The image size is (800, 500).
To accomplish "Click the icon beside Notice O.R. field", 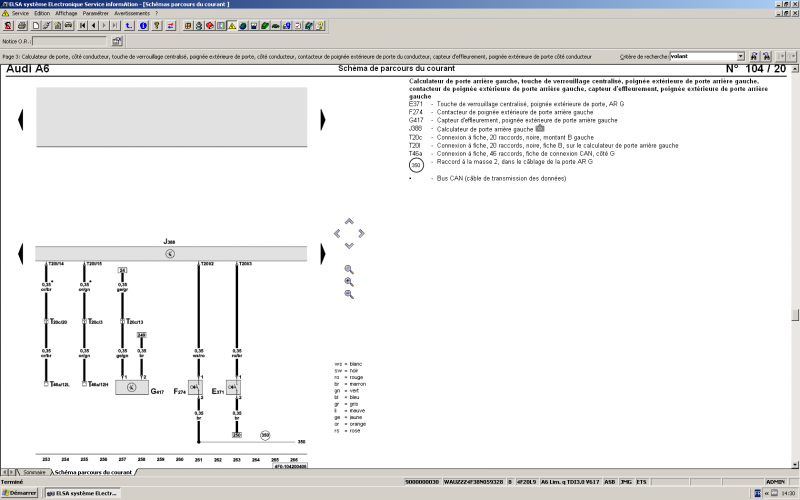I will click(x=117, y=41).
